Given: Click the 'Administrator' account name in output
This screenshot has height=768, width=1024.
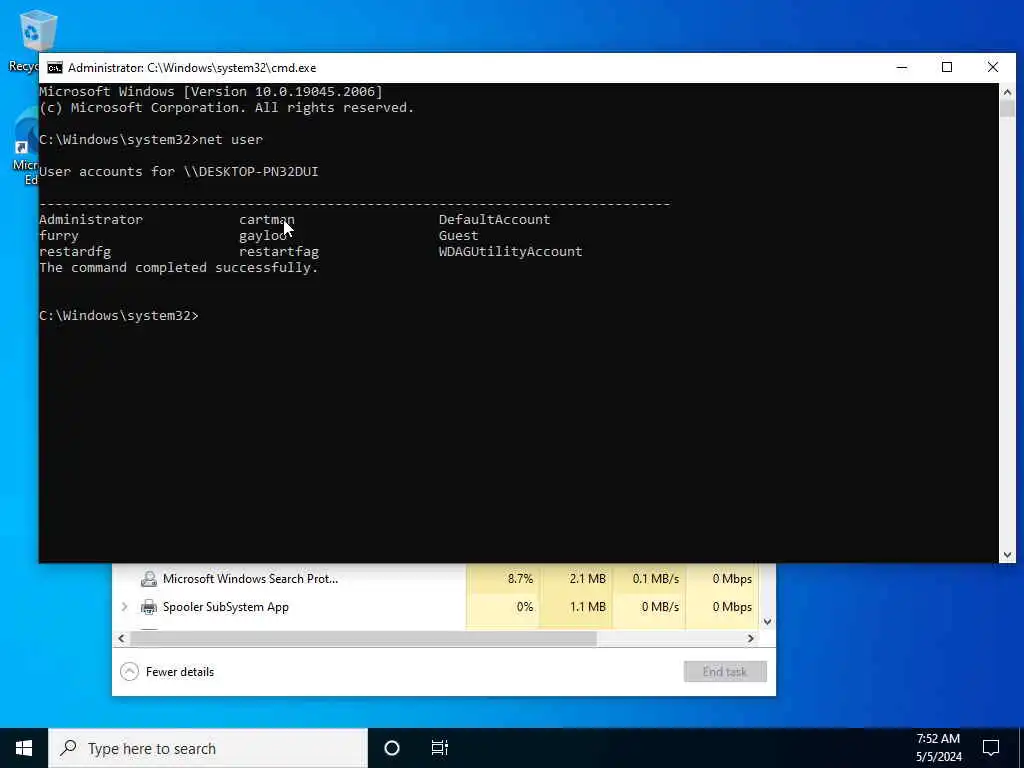Looking at the screenshot, I should click(x=91, y=219).
